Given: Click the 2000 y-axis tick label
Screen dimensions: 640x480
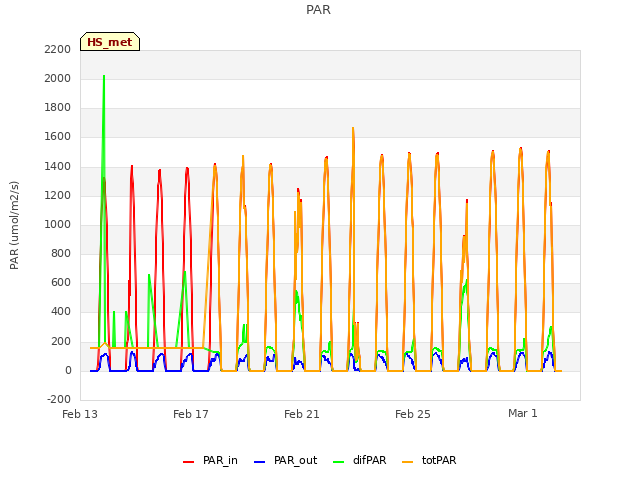Looking at the screenshot, I should [58, 78].
